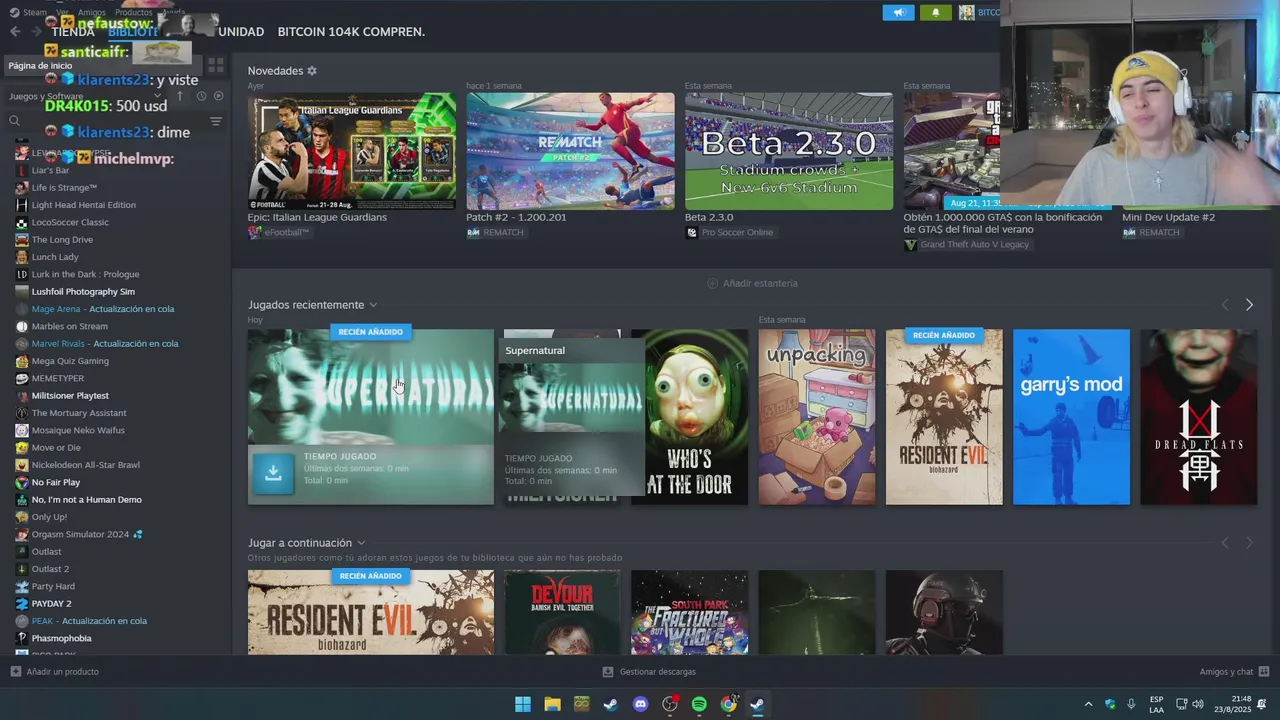
Task: Open Epic: Italian League Guardians news link
Action: click(x=317, y=217)
